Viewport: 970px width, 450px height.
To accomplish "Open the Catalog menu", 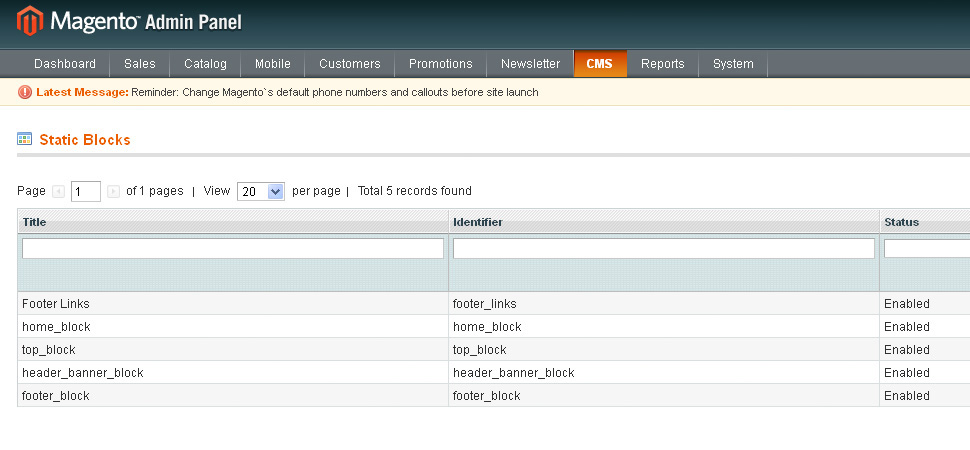I will 205,64.
